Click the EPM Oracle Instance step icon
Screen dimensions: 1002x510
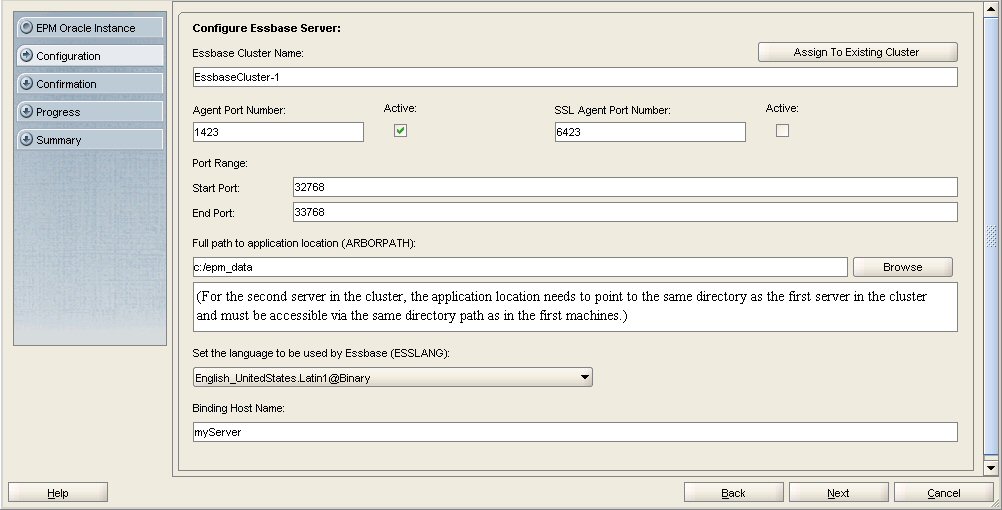tap(26, 27)
